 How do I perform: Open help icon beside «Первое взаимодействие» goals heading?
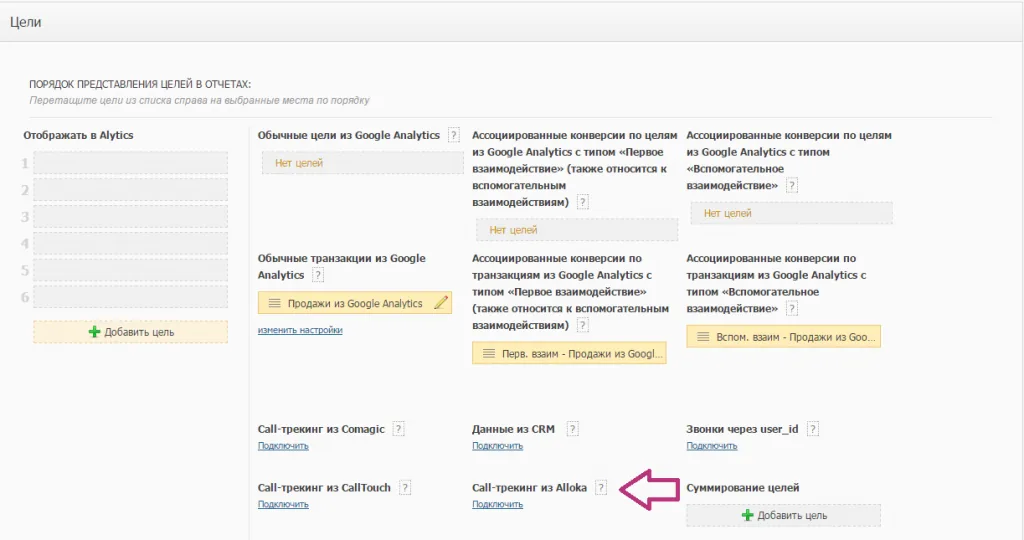point(583,202)
